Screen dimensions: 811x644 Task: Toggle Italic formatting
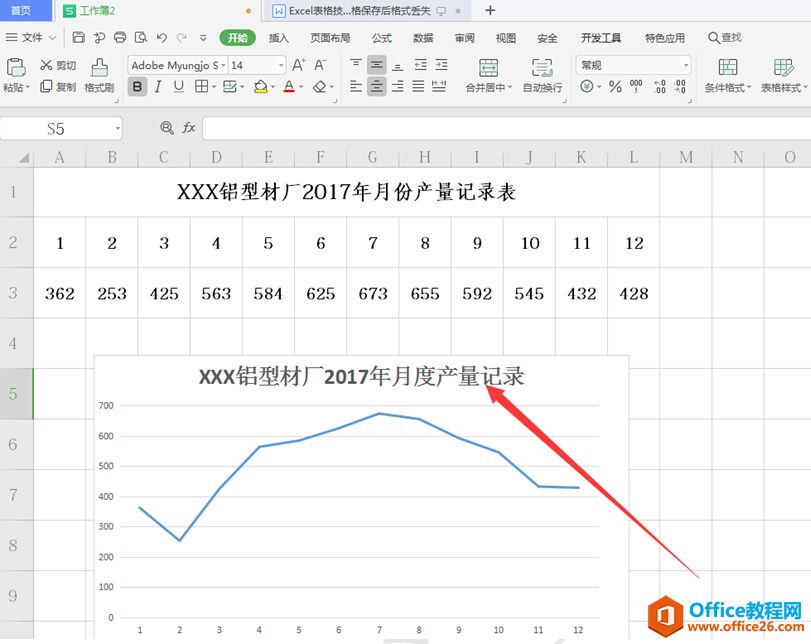(158, 86)
